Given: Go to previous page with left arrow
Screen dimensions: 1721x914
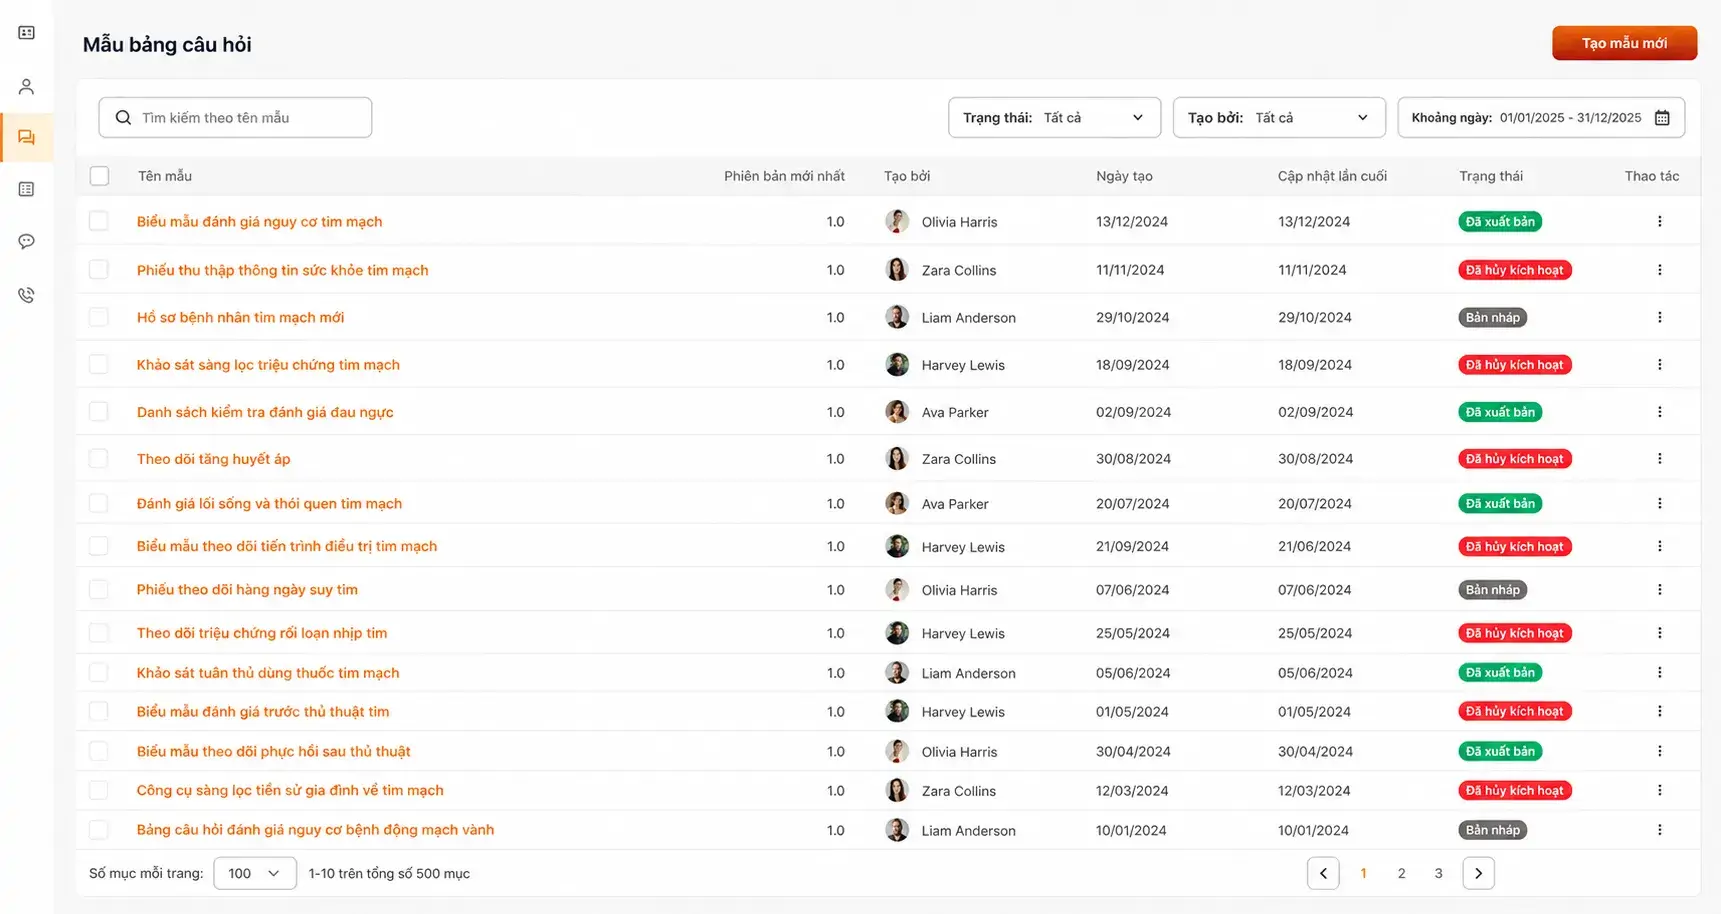Looking at the screenshot, I should [x=1323, y=873].
